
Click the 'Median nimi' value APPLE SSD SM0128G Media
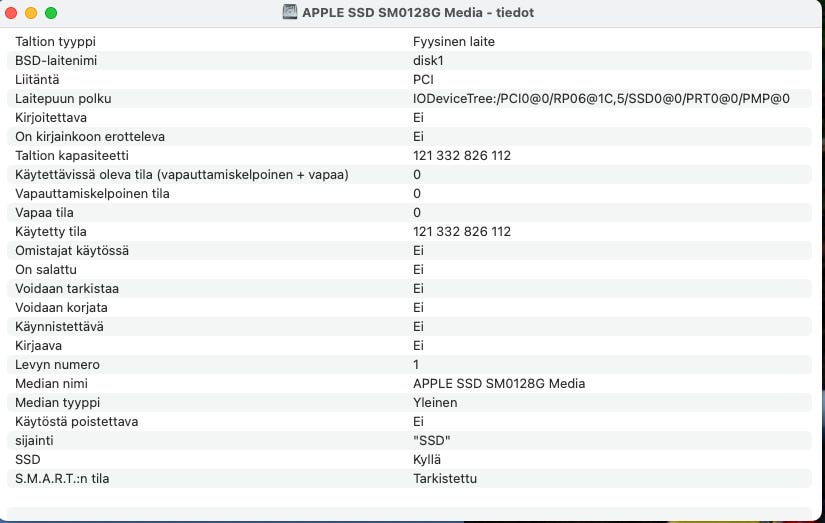[498, 384]
